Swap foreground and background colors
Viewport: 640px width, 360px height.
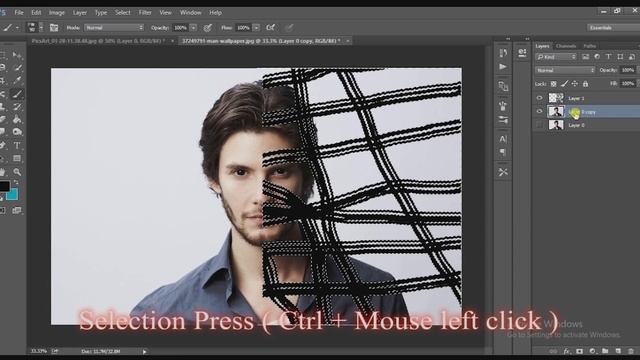(x=16, y=182)
